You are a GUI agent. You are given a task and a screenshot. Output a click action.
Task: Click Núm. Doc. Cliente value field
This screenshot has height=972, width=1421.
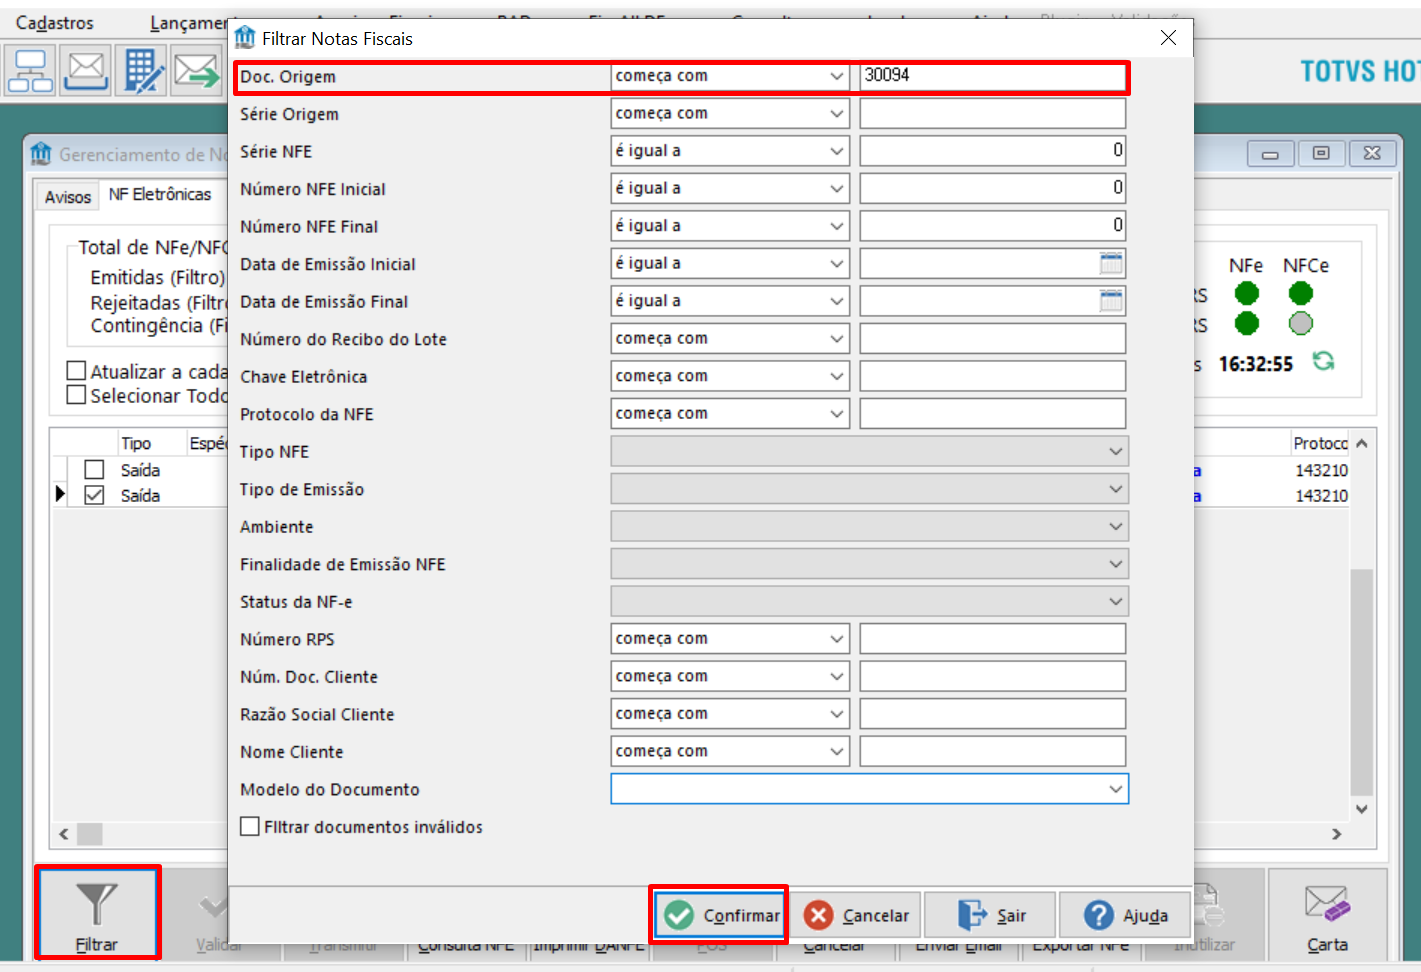pos(993,677)
